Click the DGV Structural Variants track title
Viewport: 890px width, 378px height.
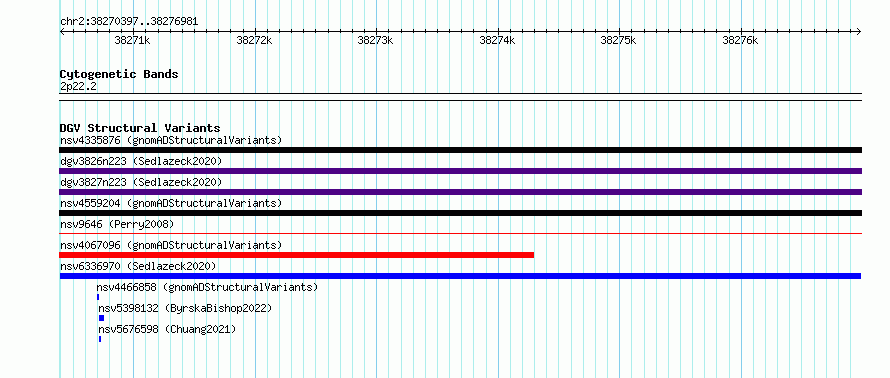[140, 128]
